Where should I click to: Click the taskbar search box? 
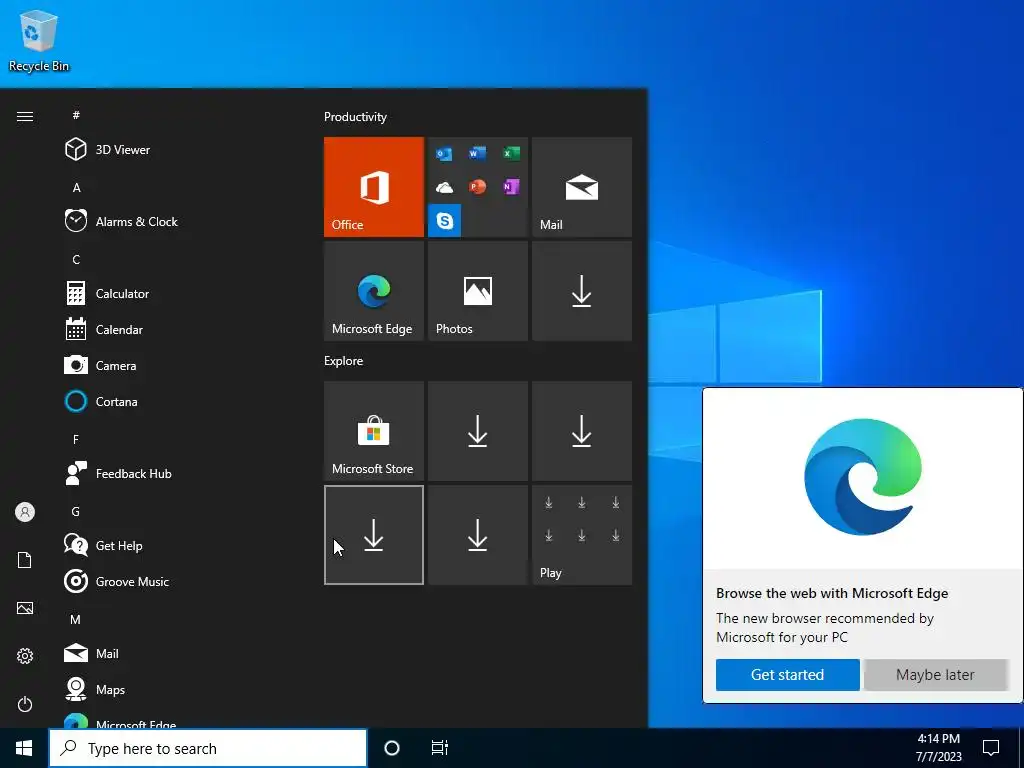tap(208, 748)
